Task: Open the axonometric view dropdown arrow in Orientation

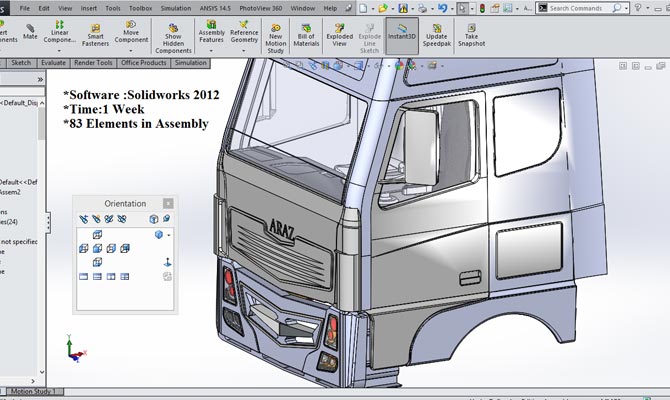Action: coord(169,235)
